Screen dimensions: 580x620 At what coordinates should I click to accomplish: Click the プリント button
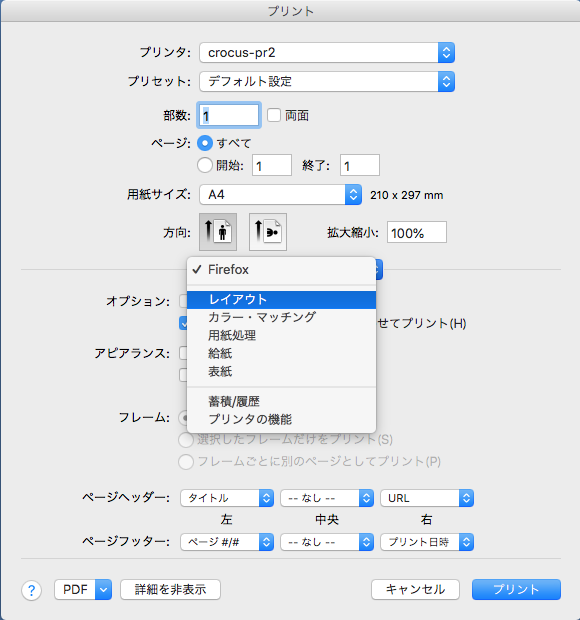[516, 590]
